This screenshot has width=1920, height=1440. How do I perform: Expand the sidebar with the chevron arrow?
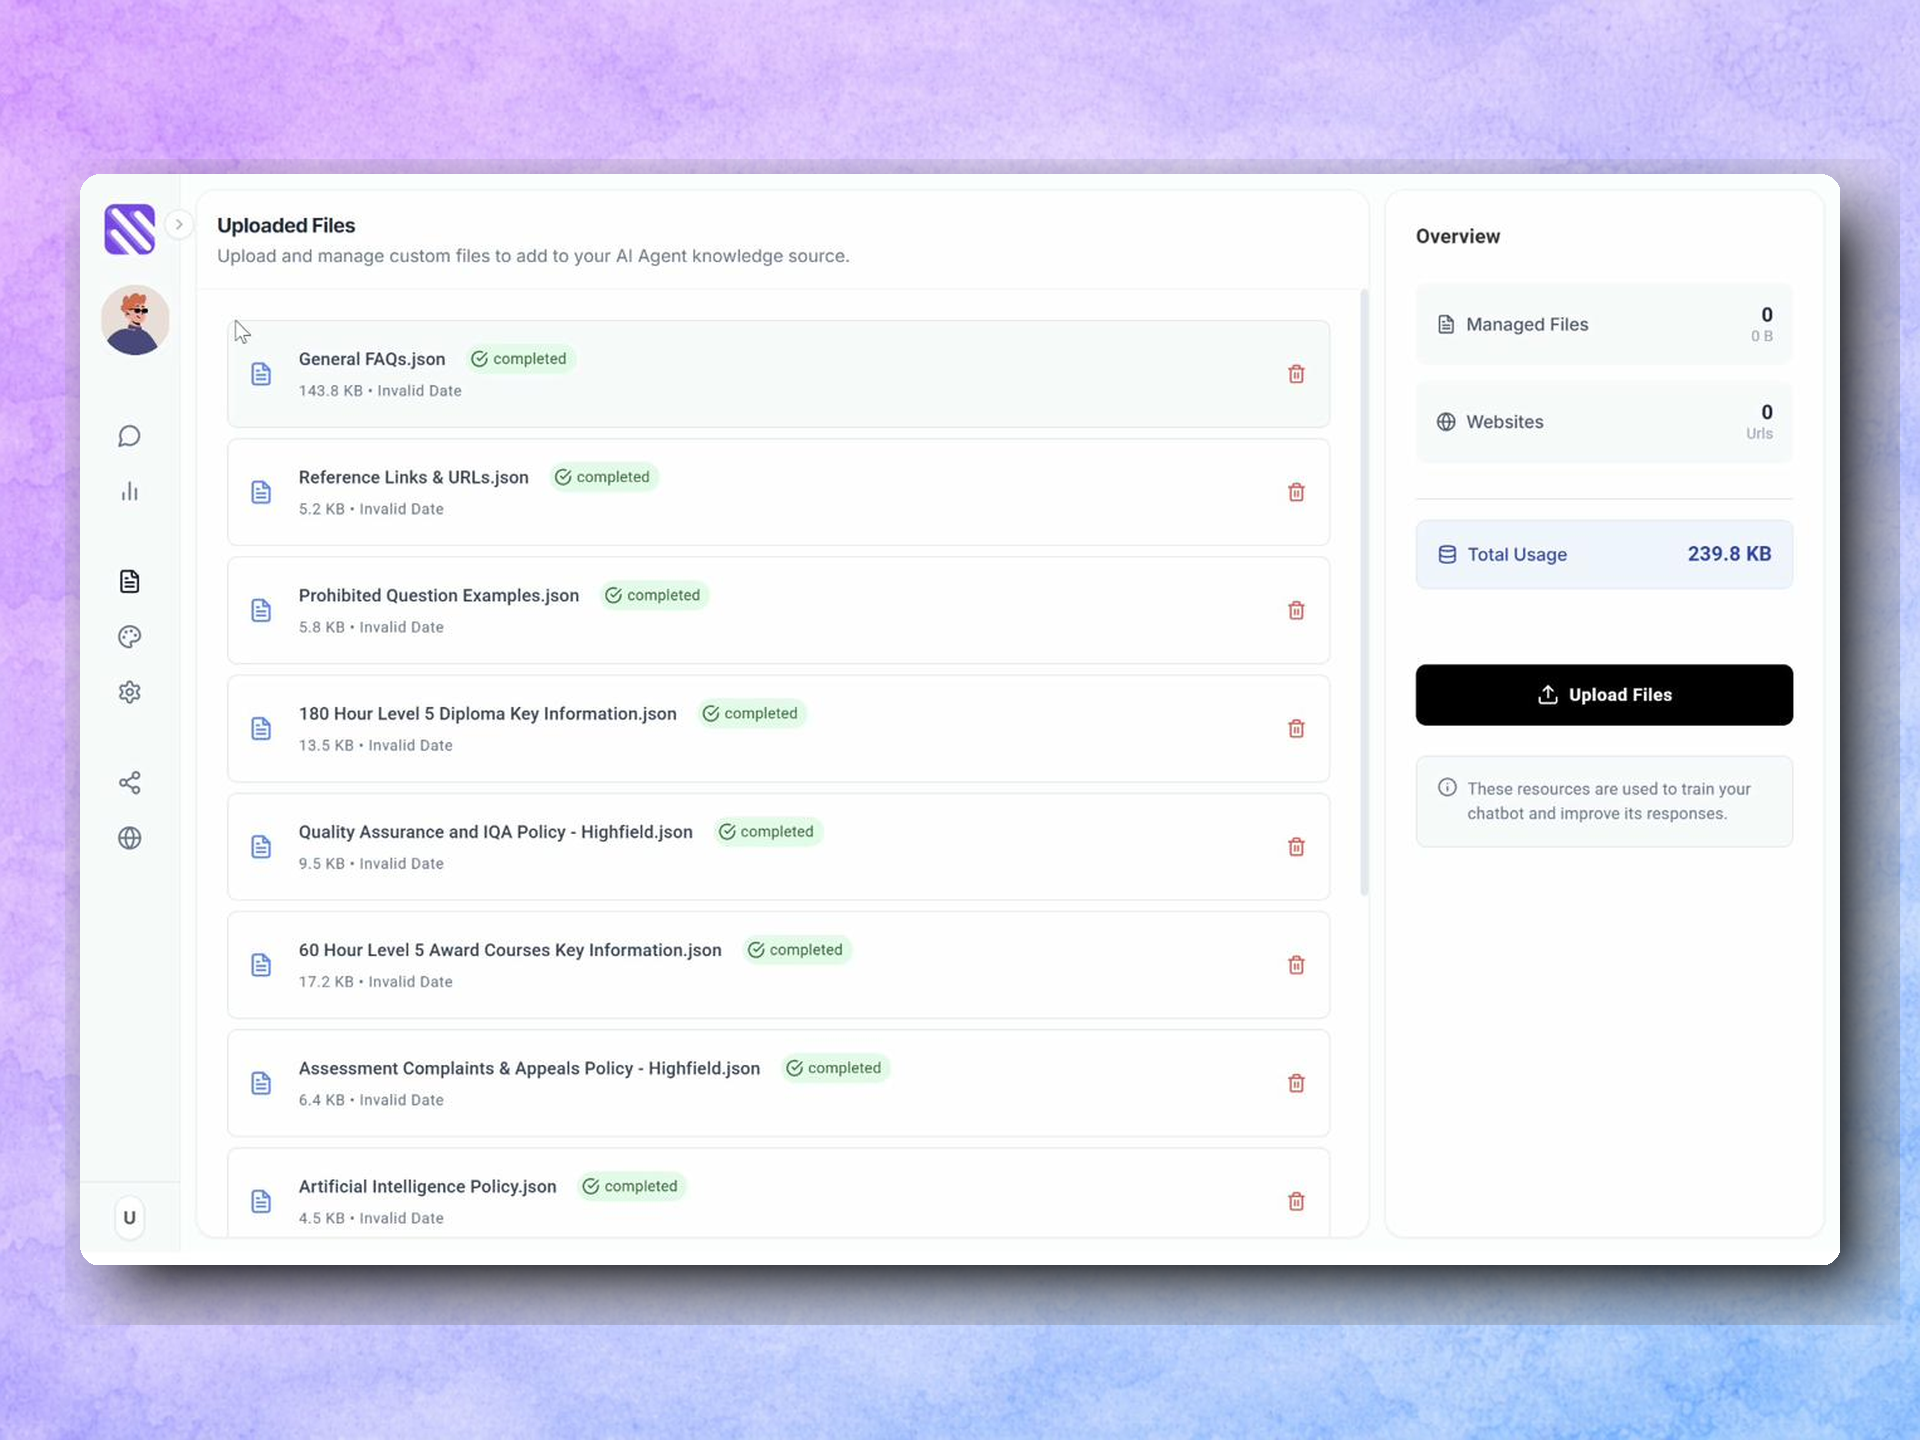(x=179, y=224)
